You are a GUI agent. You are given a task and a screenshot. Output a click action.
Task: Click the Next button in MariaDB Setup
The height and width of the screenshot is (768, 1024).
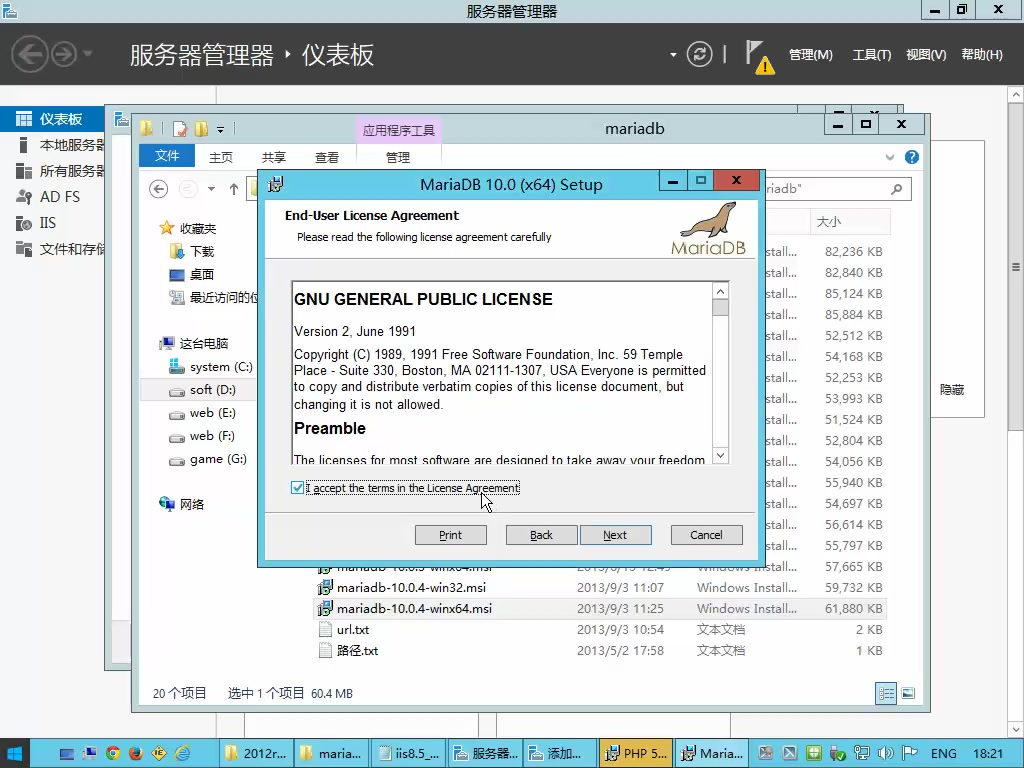coord(615,535)
